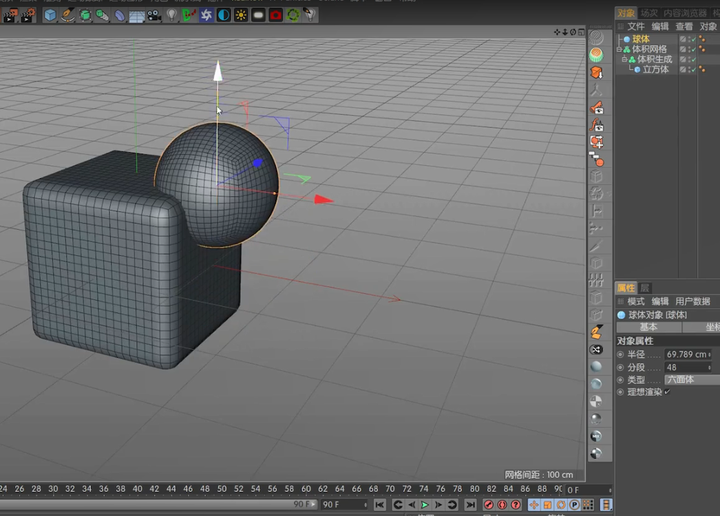Screen dimensions: 720x516
Task: Open the Spline Pen tool
Action: pyautogui.click(x=68, y=15)
